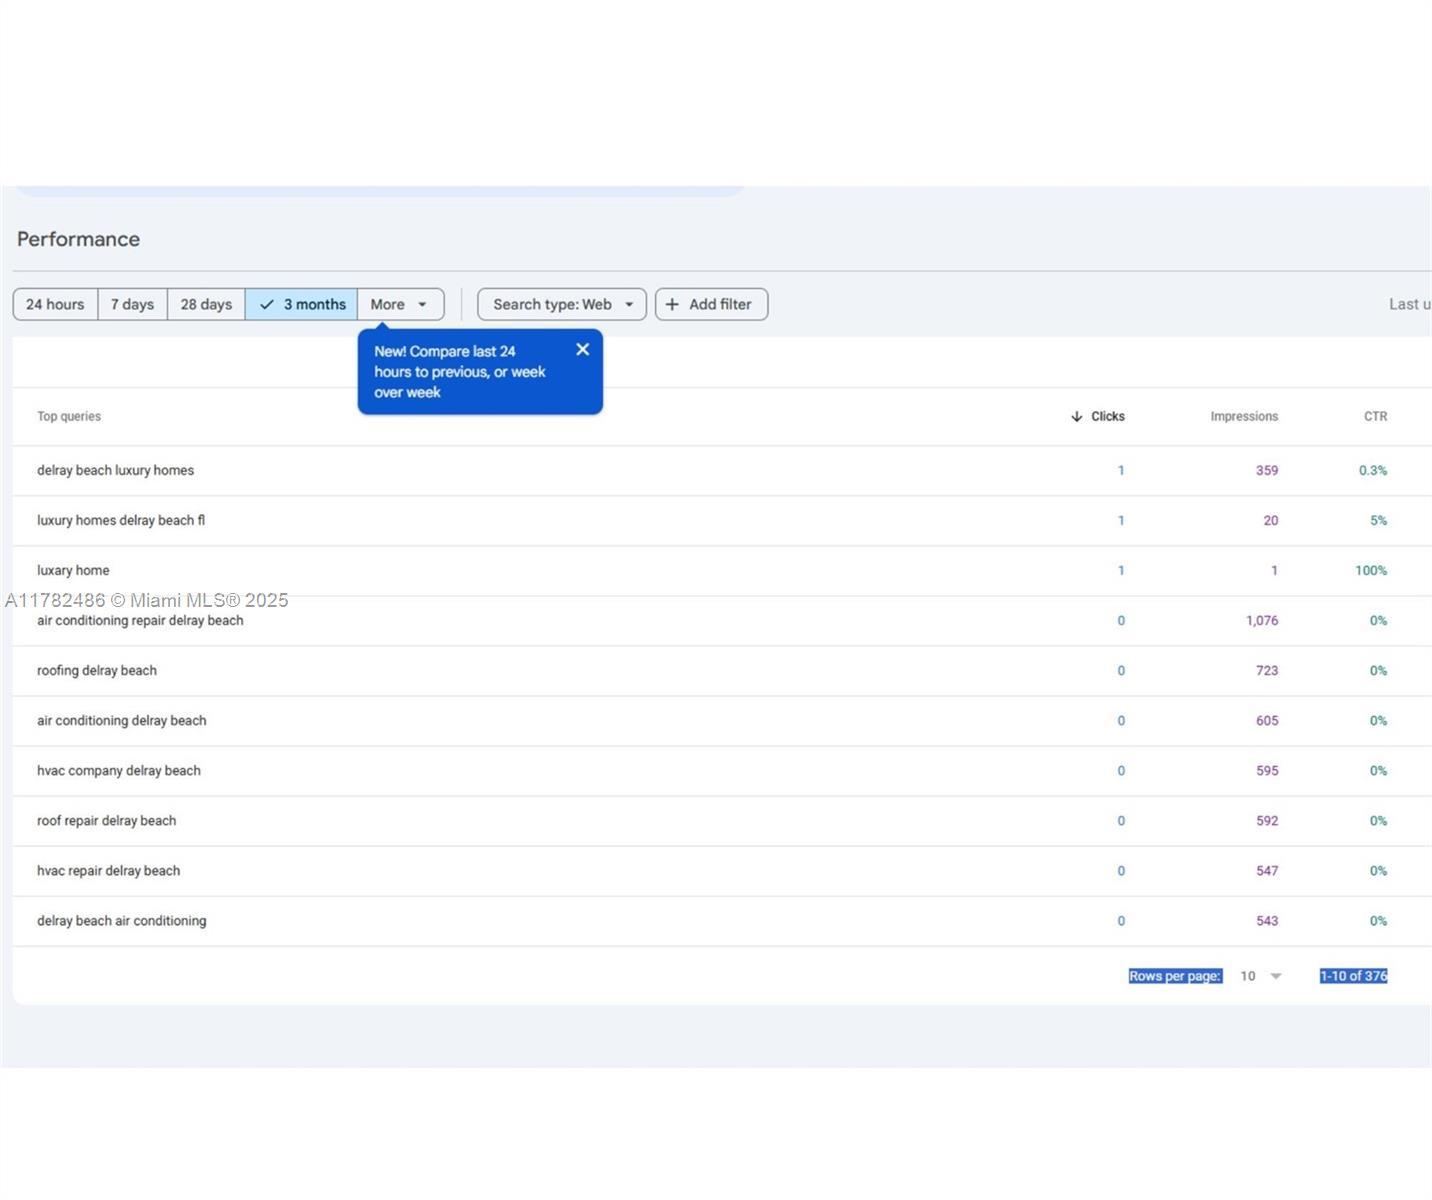This screenshot has width=1432, height=1200.
Task: Open the 'roofing delray beach' query row
Action: (x=97, y=671)
